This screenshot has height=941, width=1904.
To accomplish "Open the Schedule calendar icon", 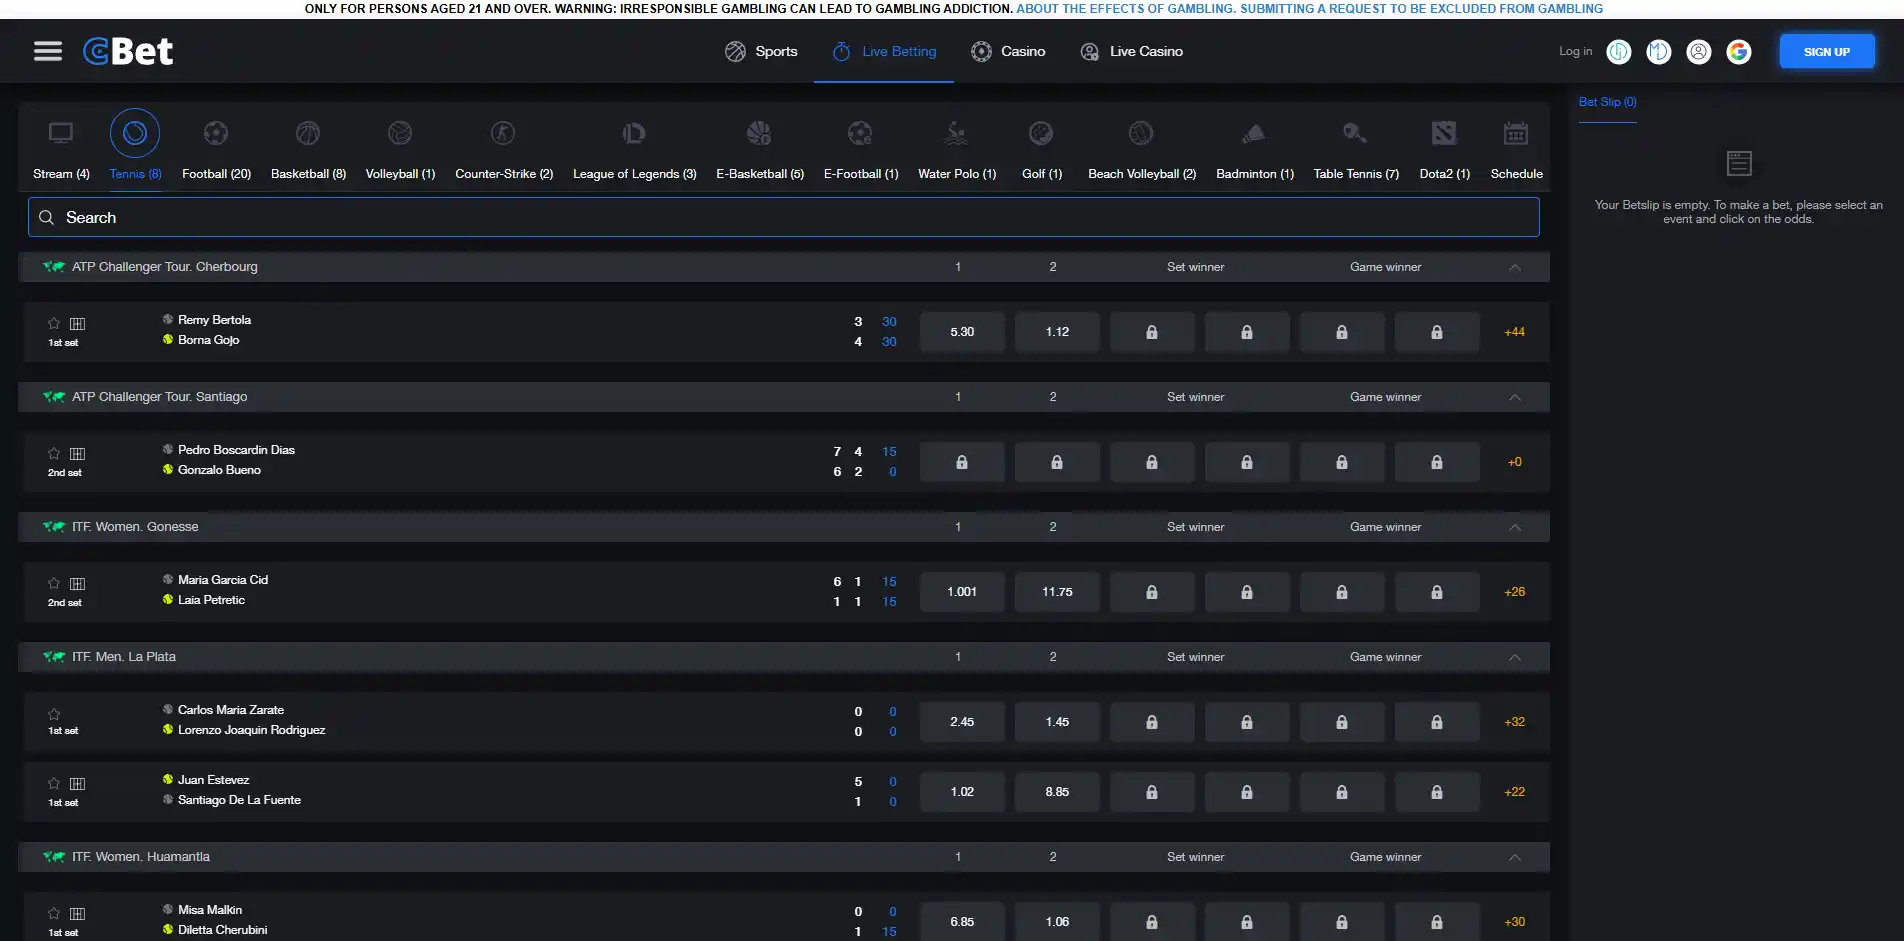I will point(1516,133).
